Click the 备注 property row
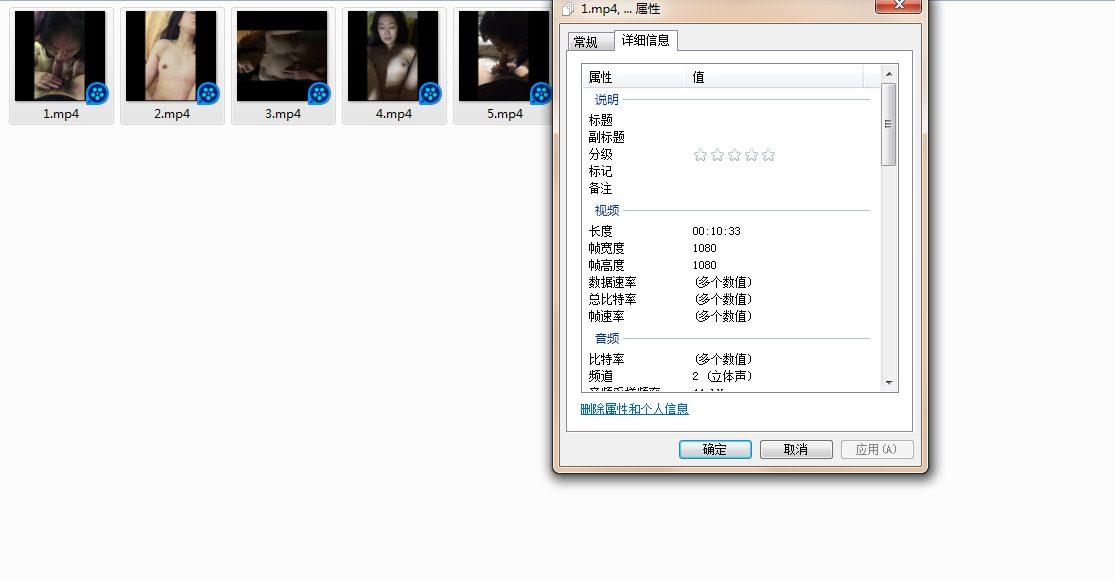Viewport: 1115px width, 581px height. click(x=727, y=188)
